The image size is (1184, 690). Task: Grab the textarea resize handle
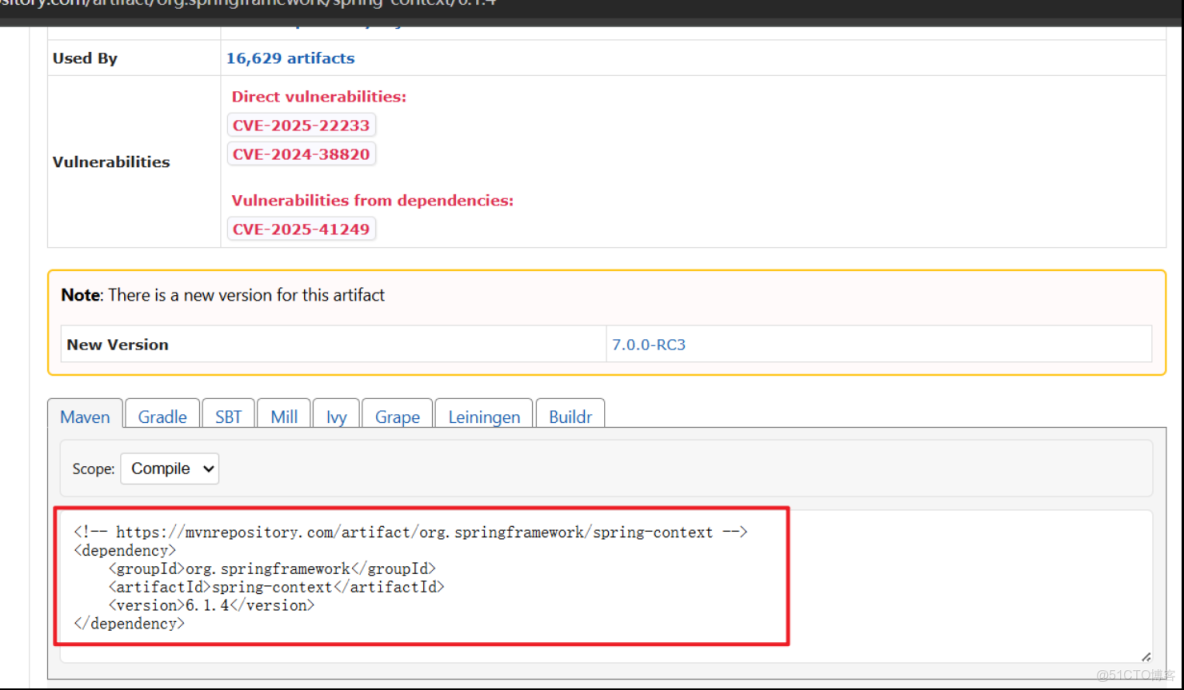[1145, 657]
